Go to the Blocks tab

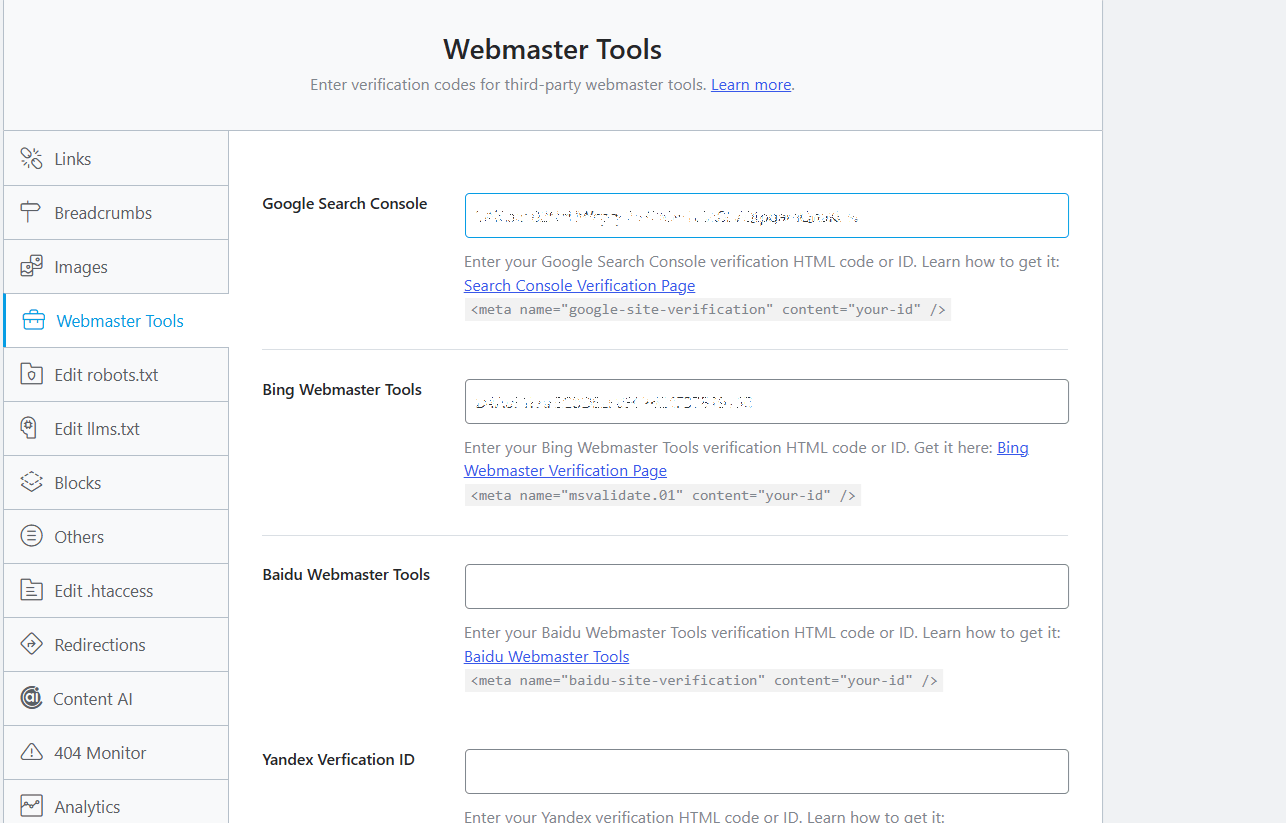116,482
